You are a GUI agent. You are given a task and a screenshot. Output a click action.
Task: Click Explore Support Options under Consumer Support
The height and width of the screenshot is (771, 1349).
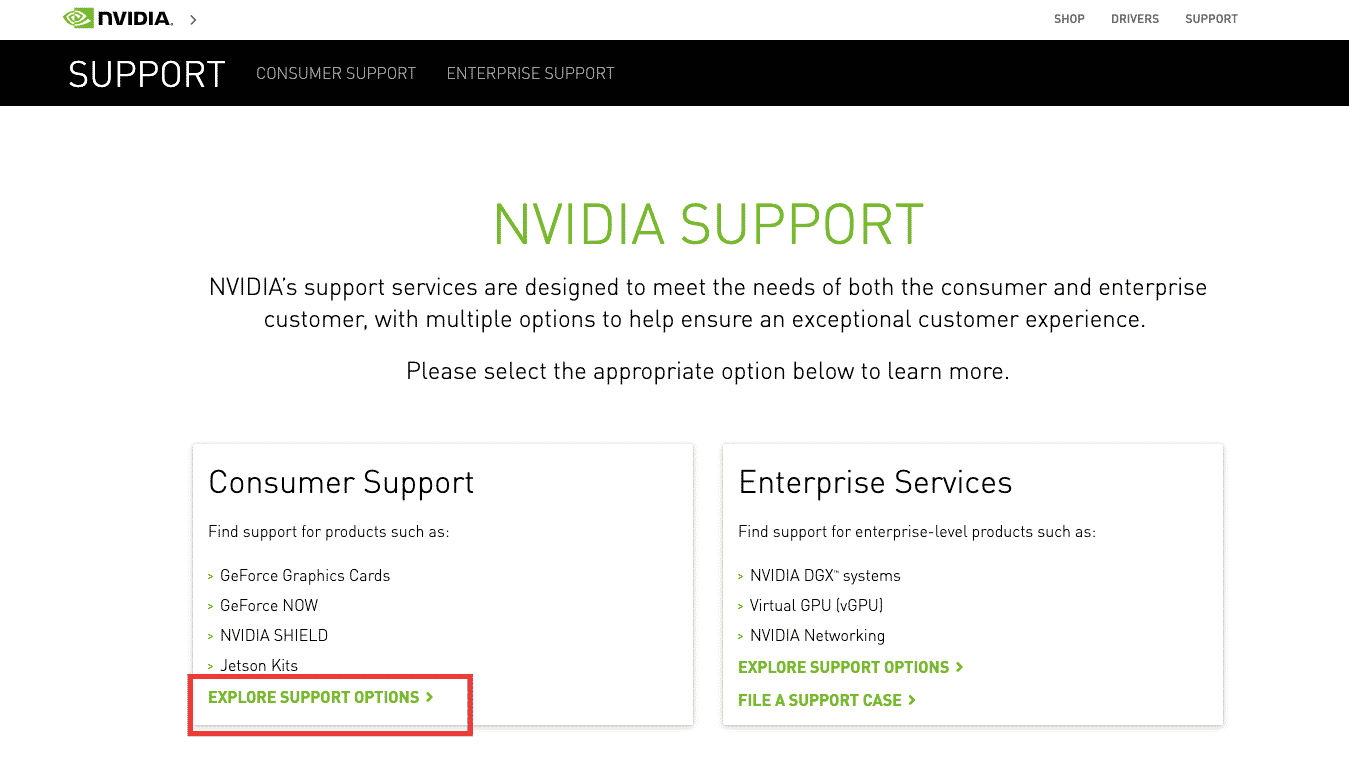click(321, 697)
